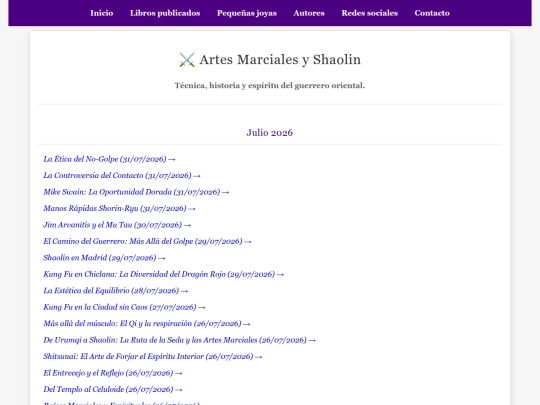Image resolution: width=540 pixels, height=405 pixels.
Task: Open La Ética del No-Golpe article
Action: pyautogui.click(x=109, y=159)
